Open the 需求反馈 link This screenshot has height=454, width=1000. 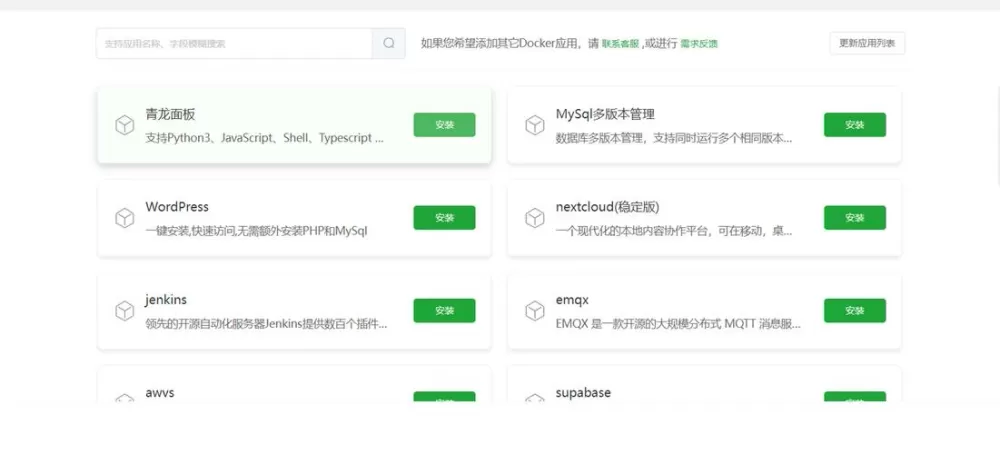(699, 44)
